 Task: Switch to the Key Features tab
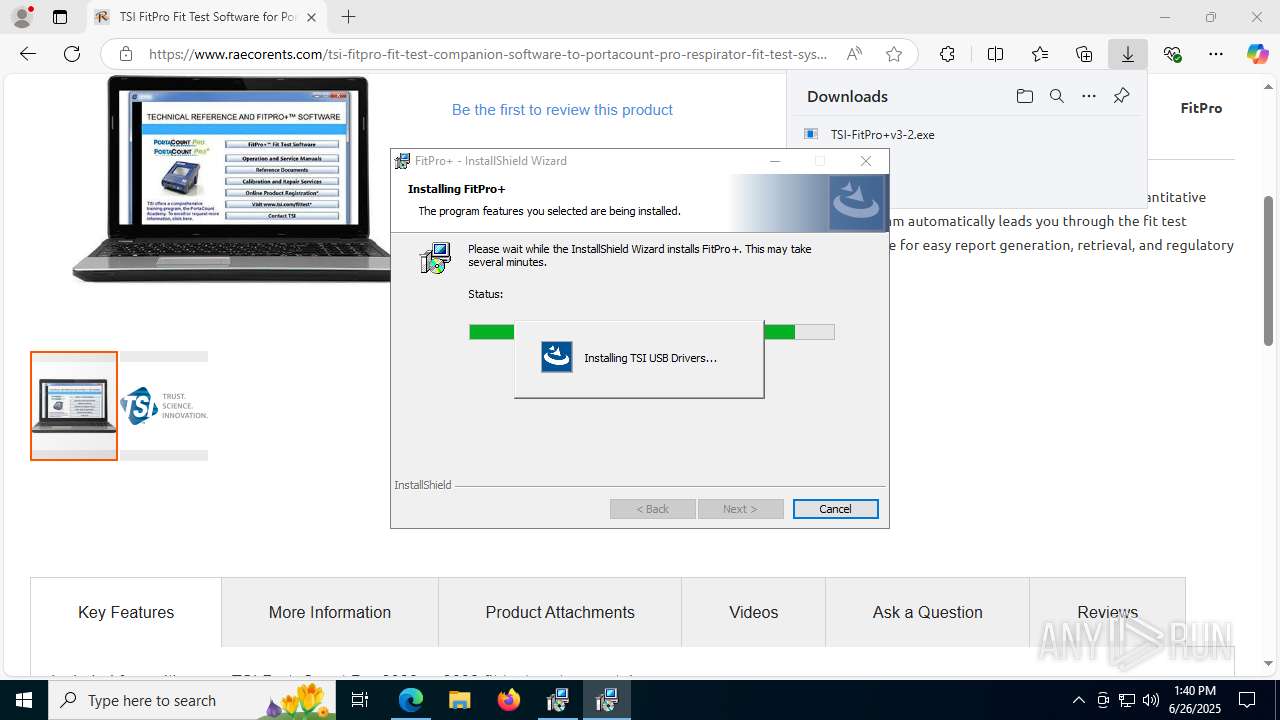click(126, 612)
